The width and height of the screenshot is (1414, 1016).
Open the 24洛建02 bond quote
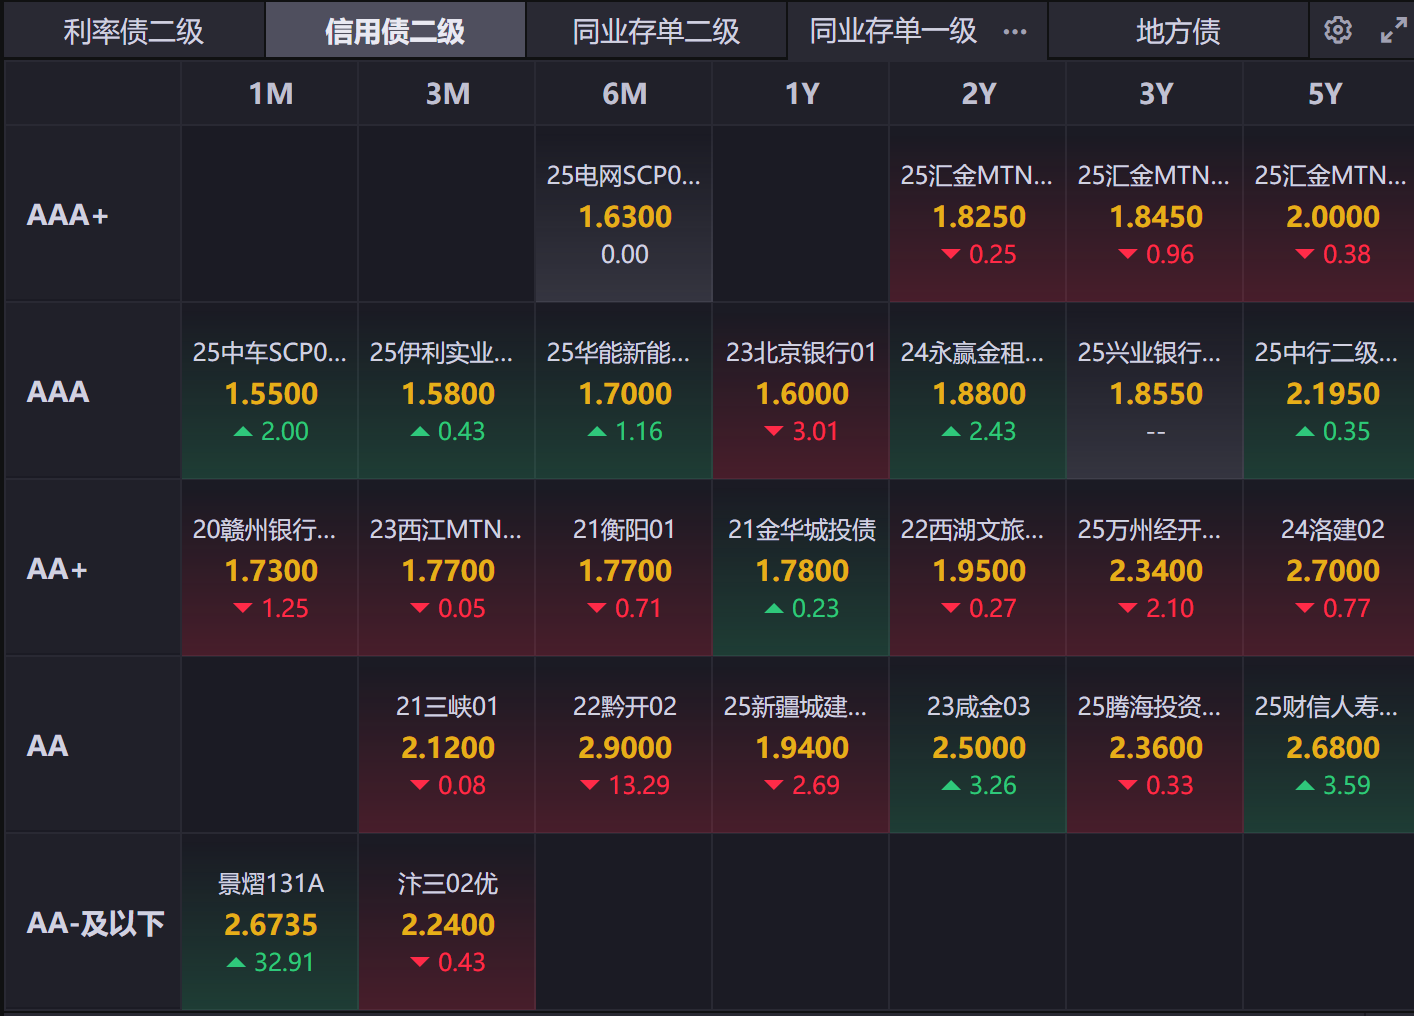pyautogui.click(x=1332, y=568)
